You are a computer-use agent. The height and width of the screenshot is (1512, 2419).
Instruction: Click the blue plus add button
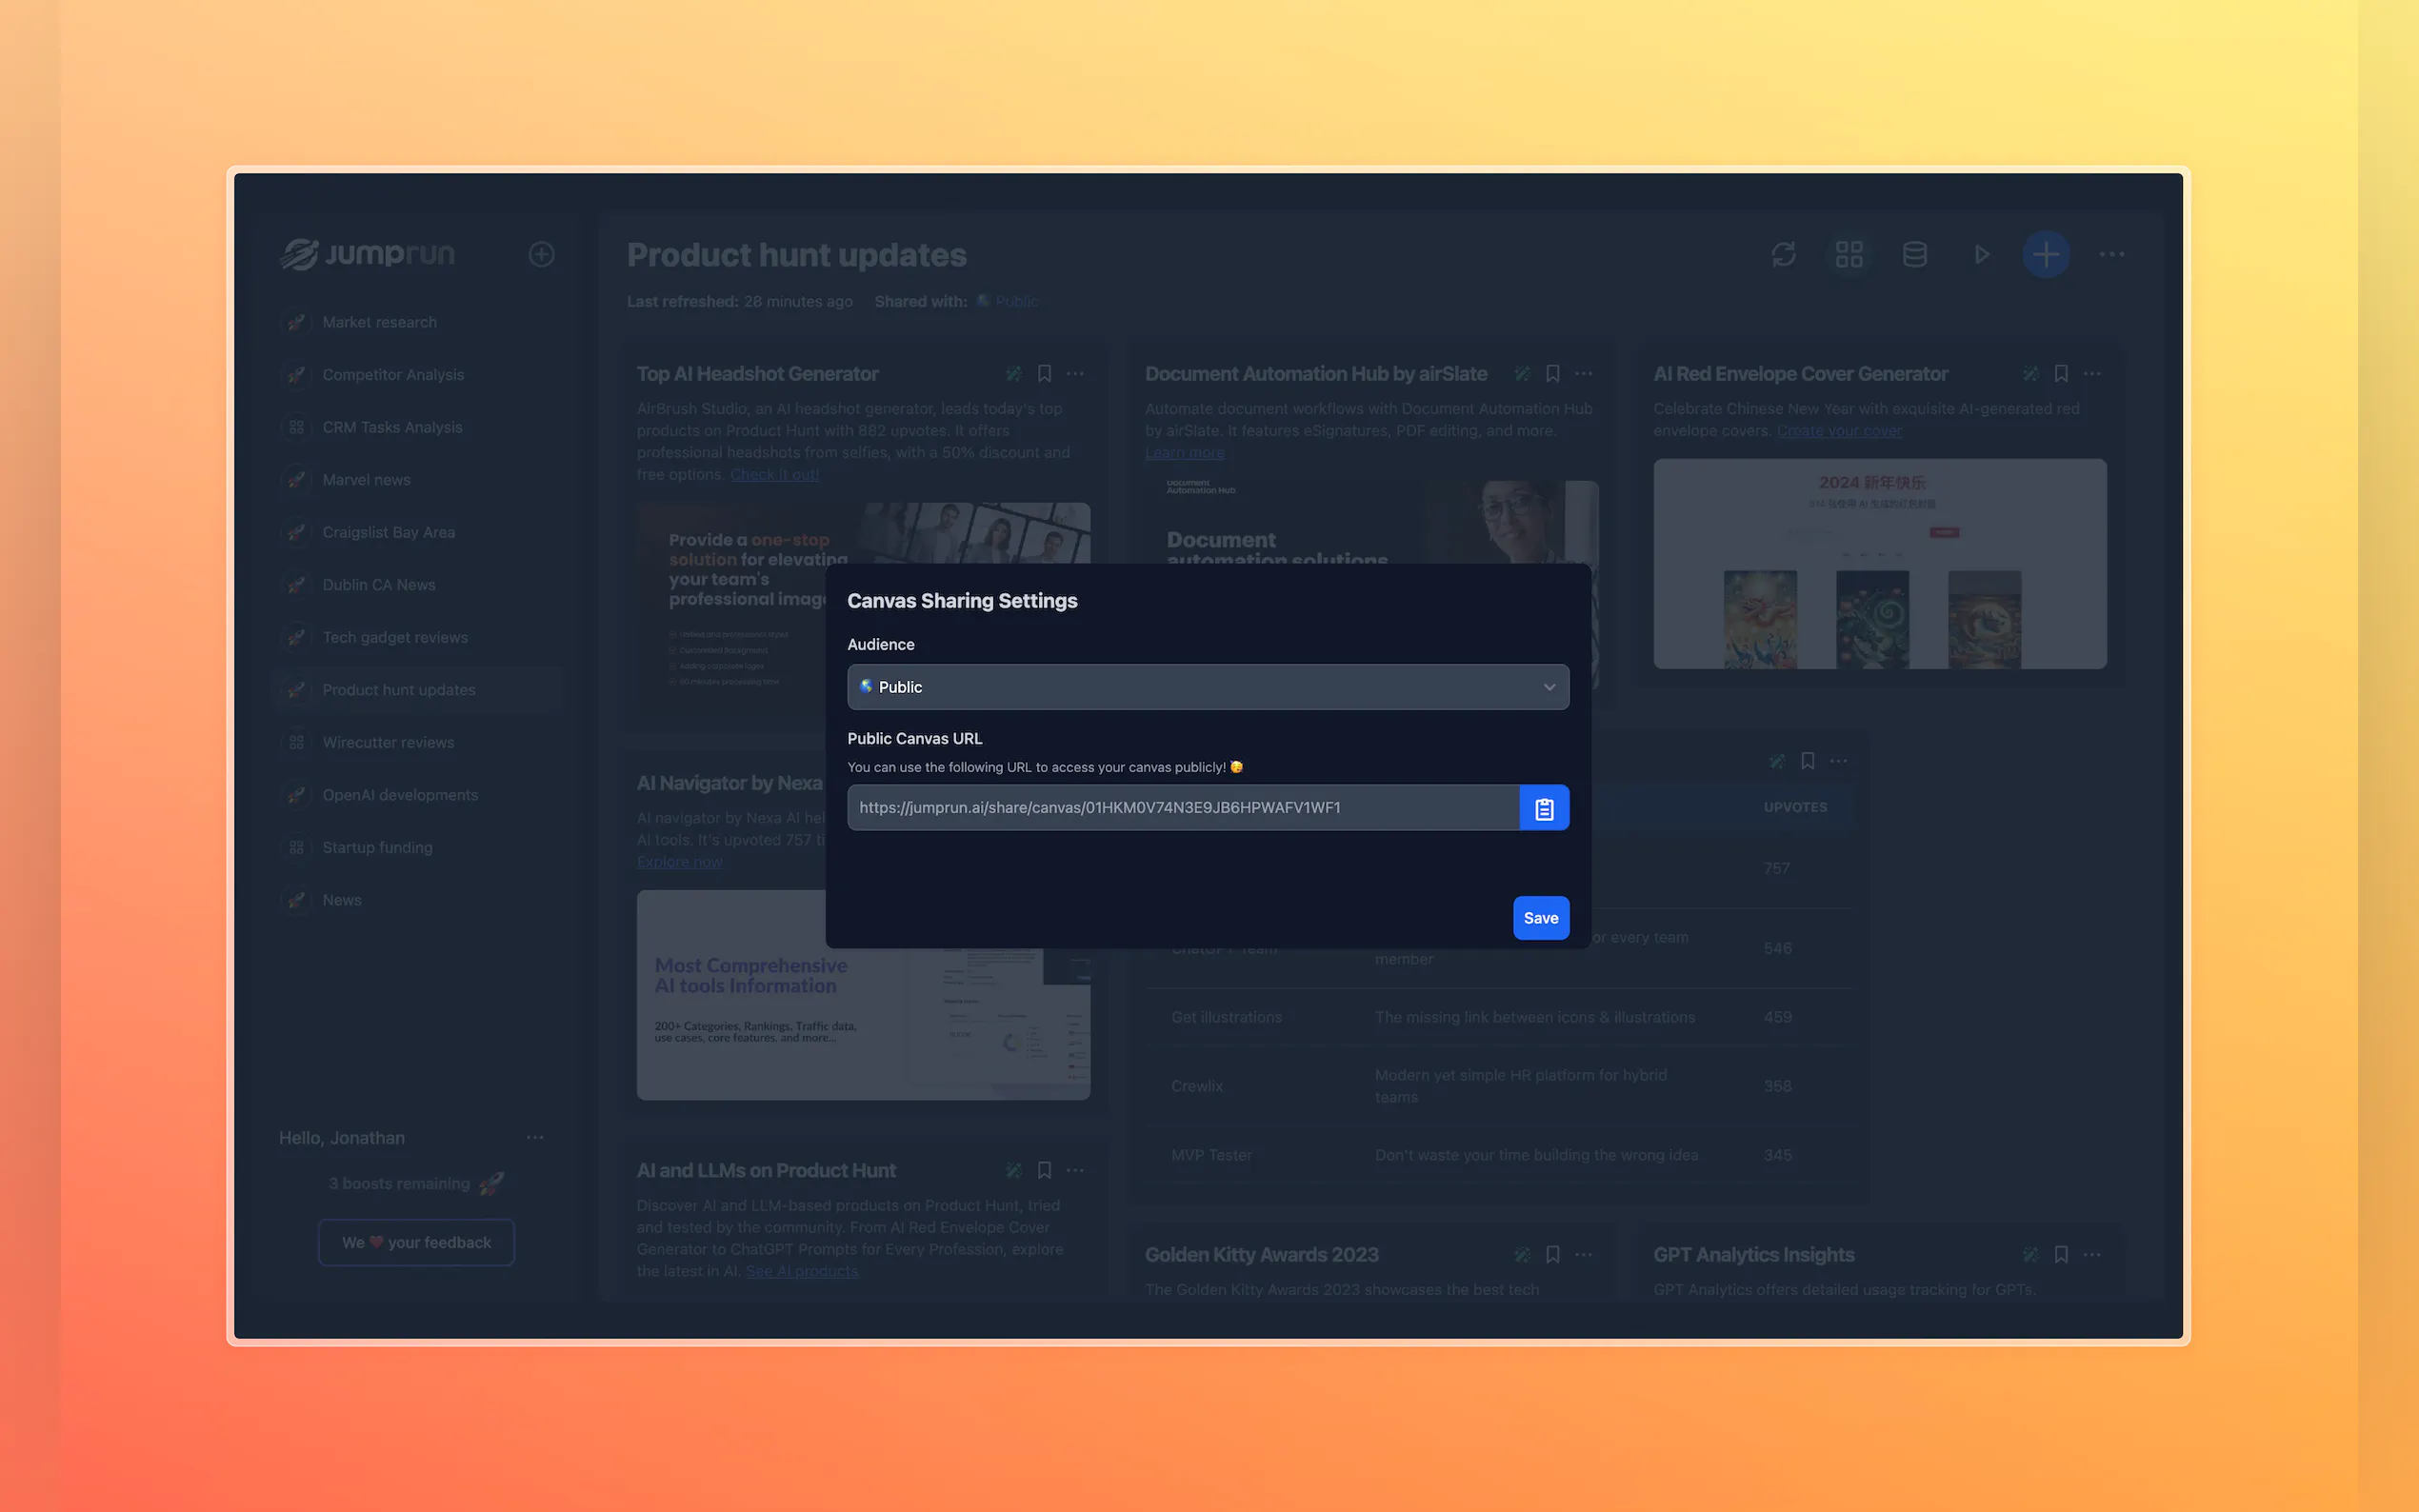2045,254
